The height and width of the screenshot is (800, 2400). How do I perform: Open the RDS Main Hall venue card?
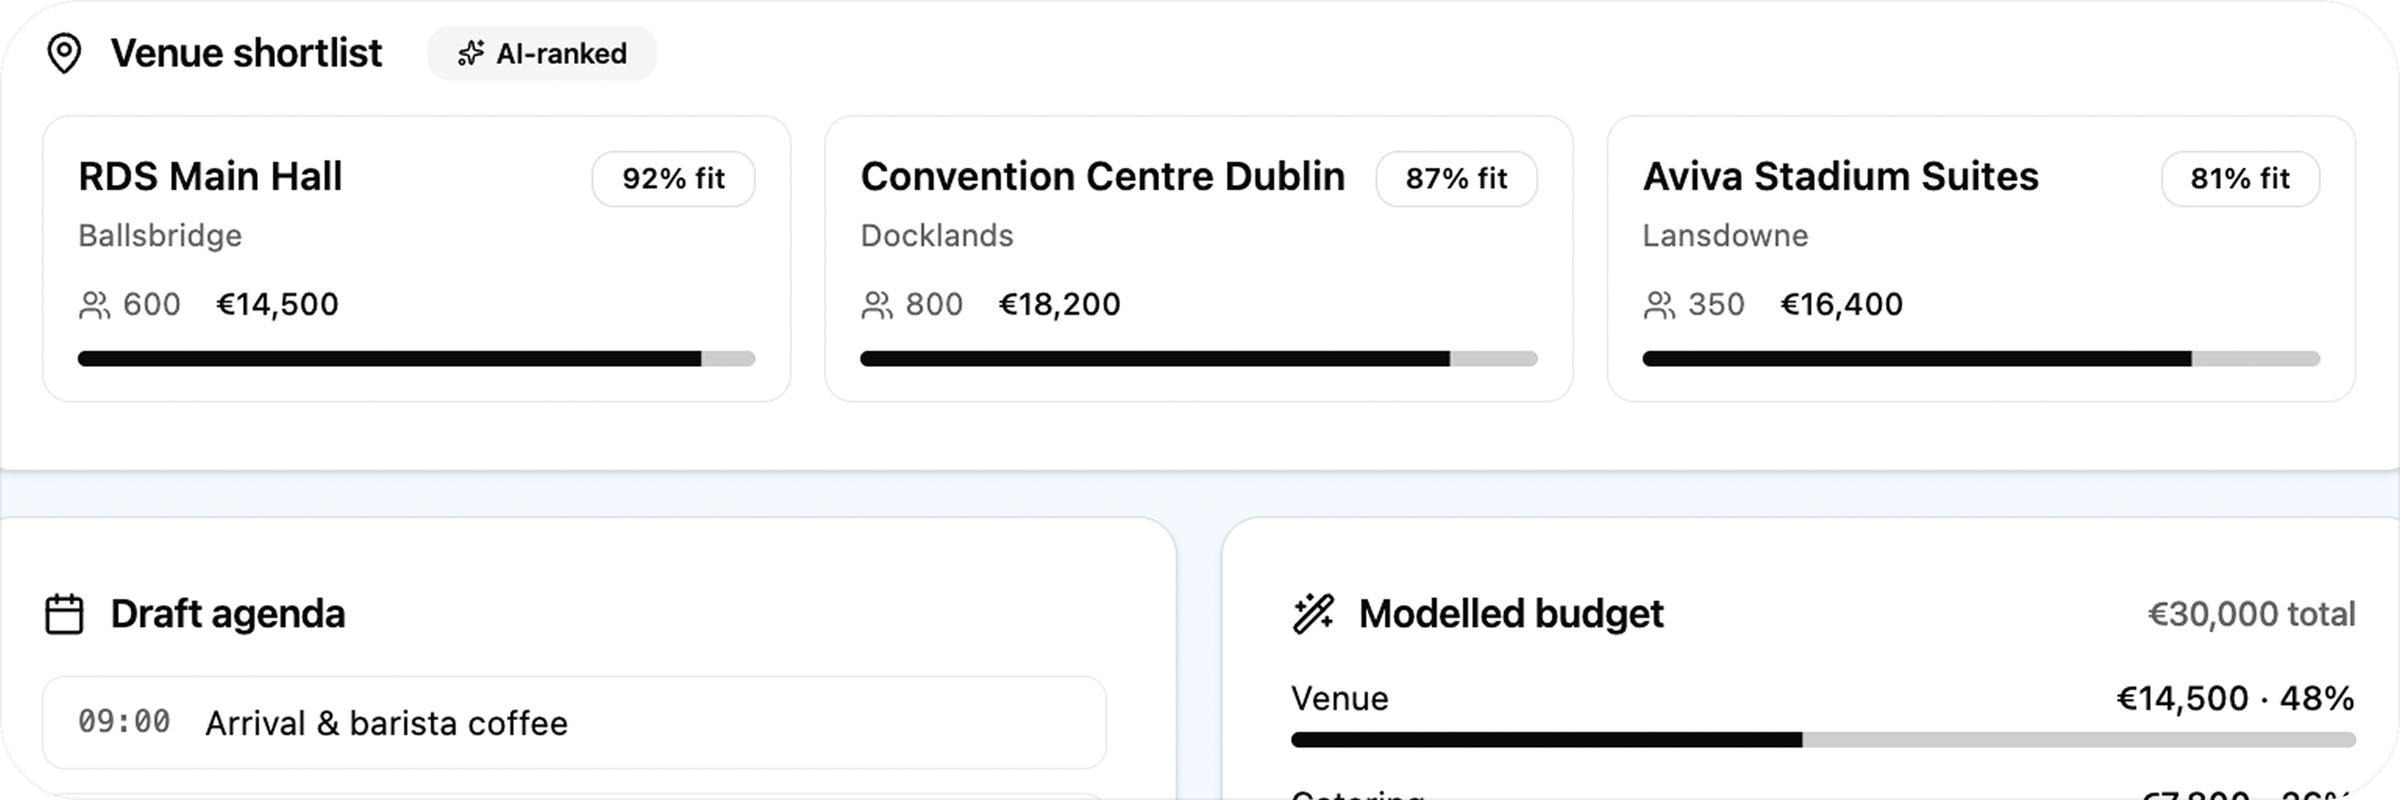point(417,259)
